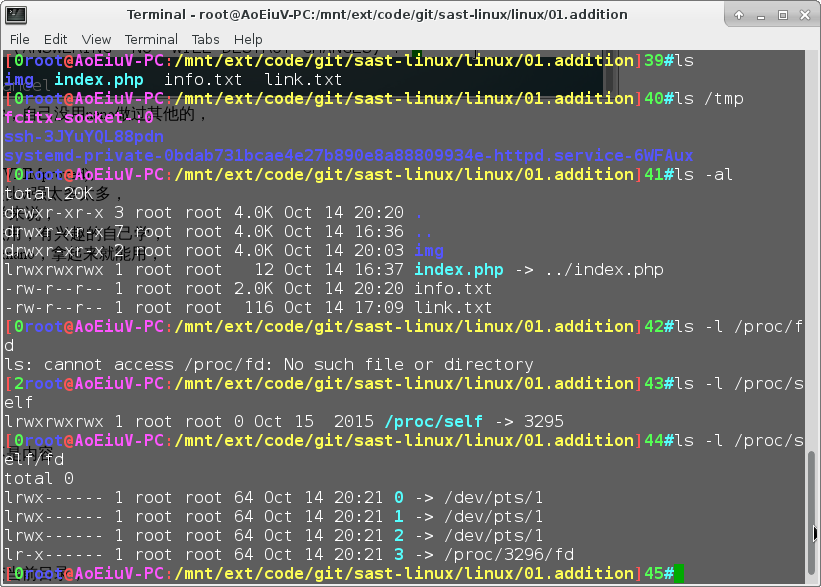Open the Terminal menu
The image size is (821, 587).
tap(151, 39)
